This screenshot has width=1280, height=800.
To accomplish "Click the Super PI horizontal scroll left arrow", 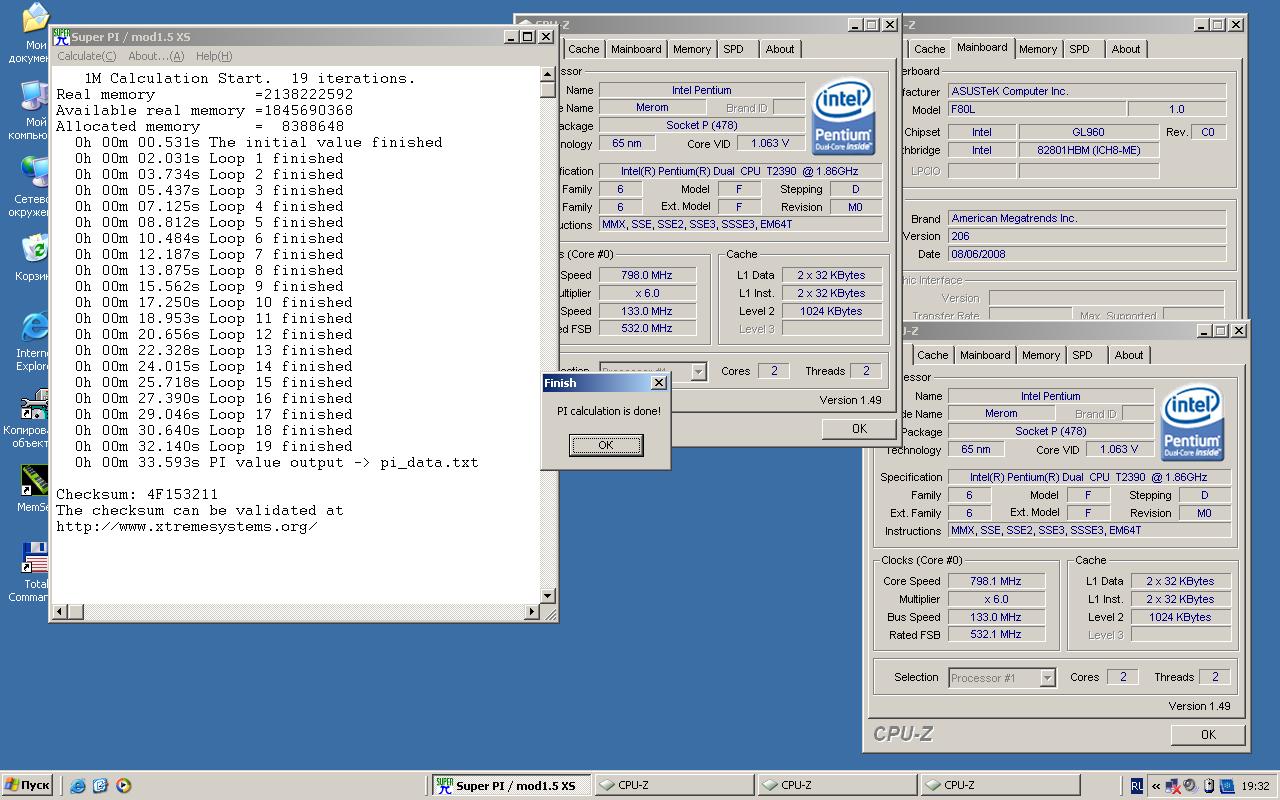I will pos(59,611).
